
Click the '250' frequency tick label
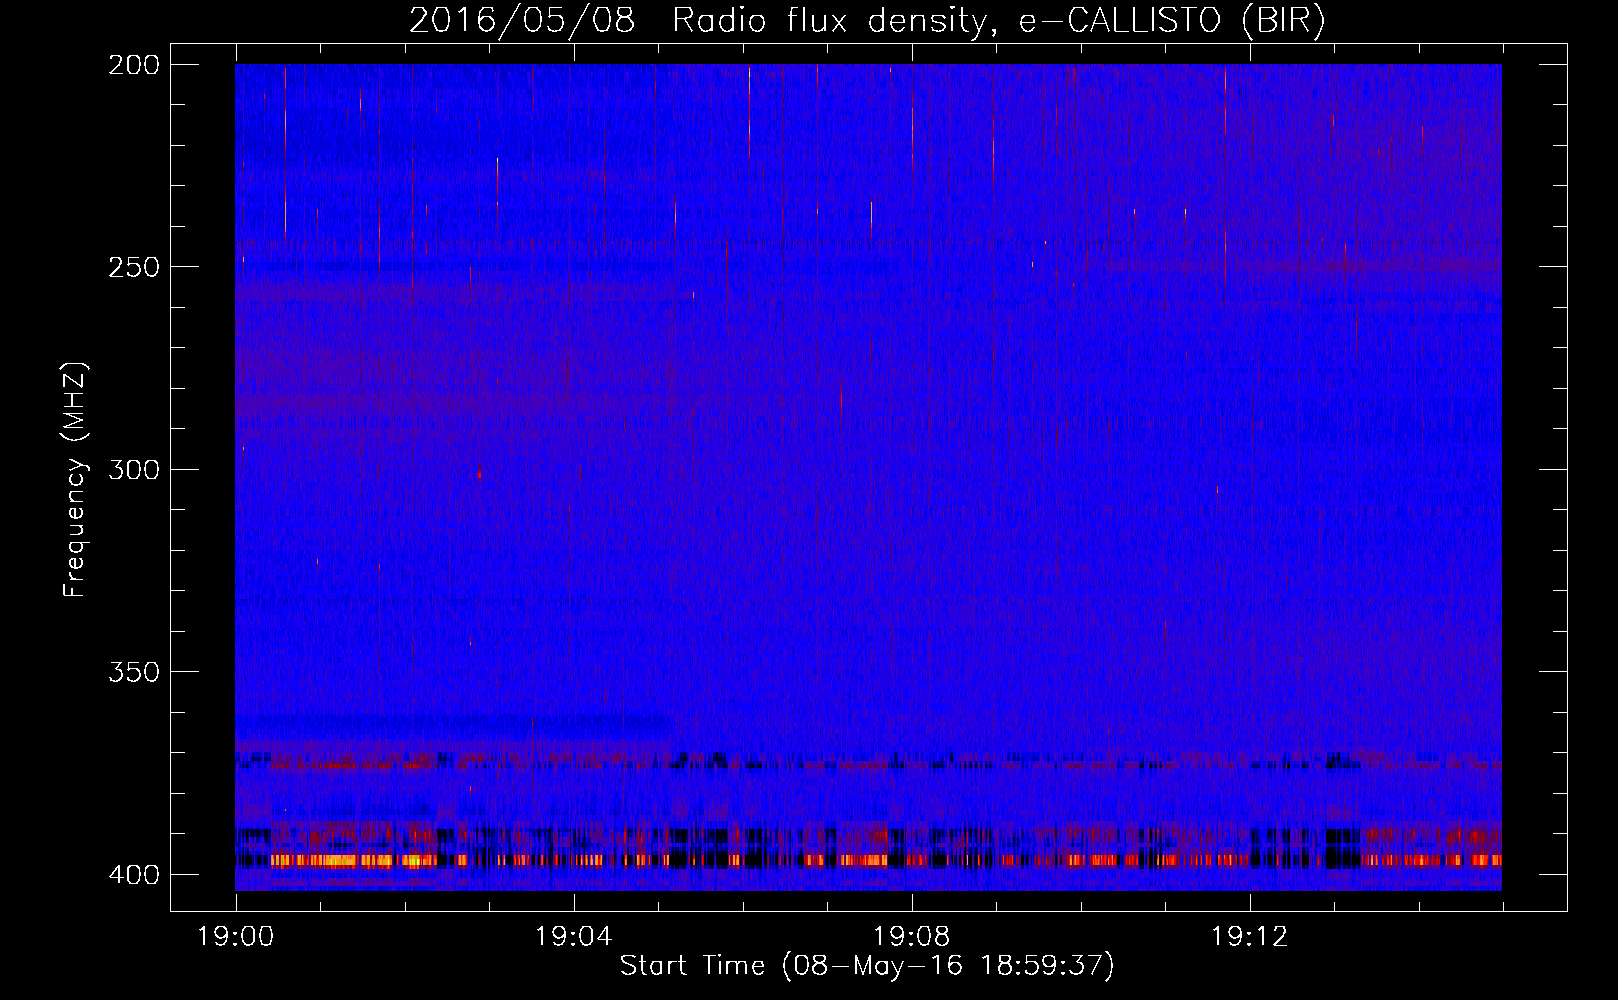coord(134,267)
